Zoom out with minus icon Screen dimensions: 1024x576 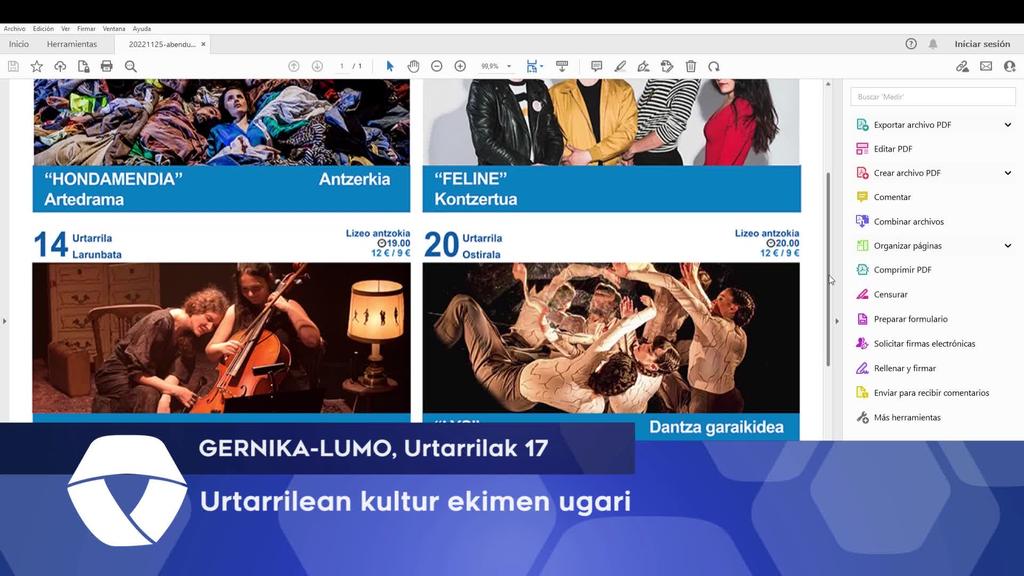[x=437, y=66]
